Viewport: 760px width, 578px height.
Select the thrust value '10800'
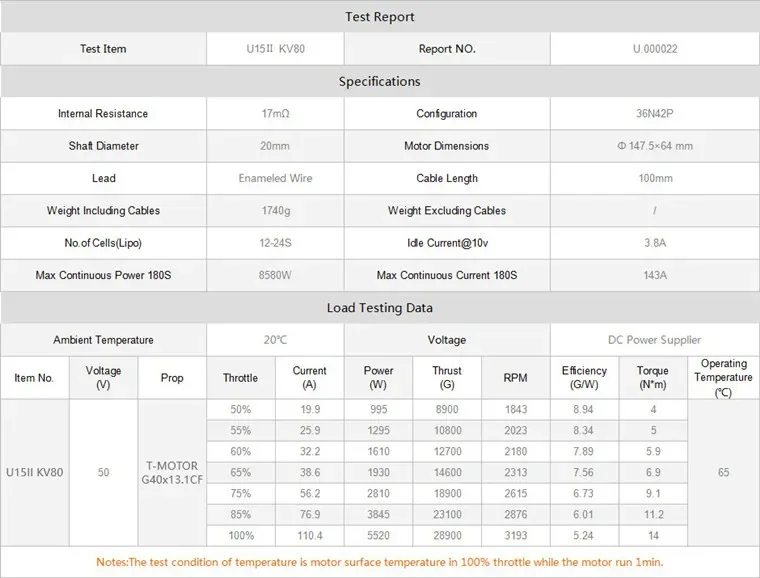(447, 430)
